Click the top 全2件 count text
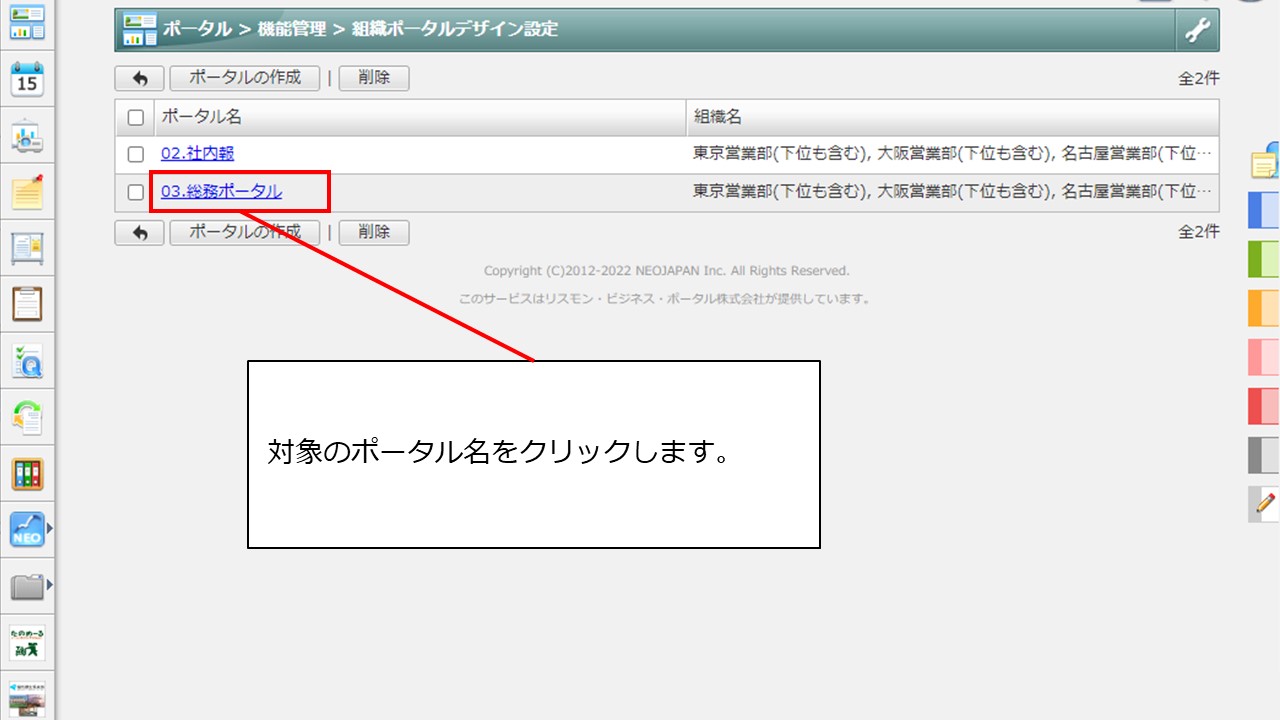1280x720 pixels. (1198, 78)
